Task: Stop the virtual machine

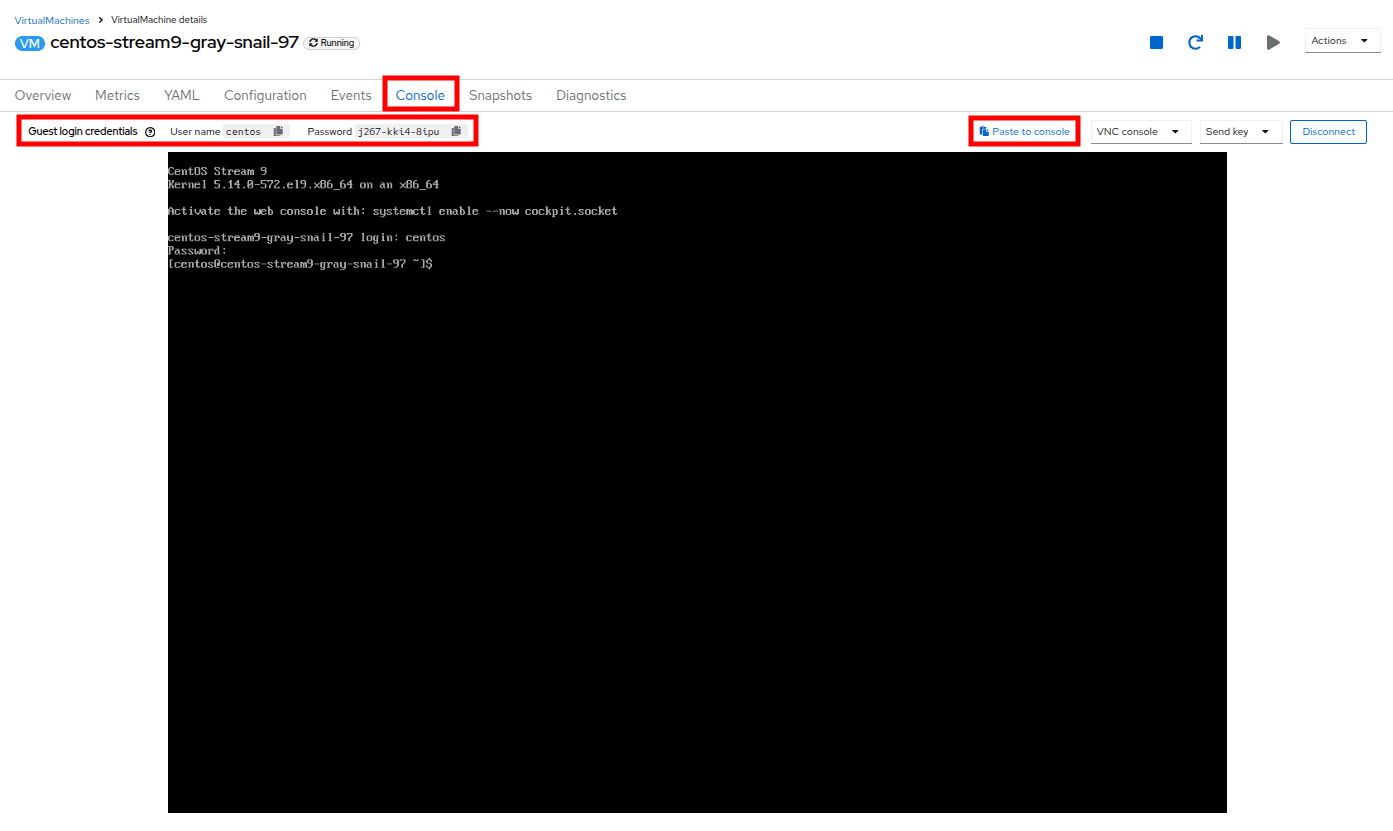Action: [x=1156, y=42]
